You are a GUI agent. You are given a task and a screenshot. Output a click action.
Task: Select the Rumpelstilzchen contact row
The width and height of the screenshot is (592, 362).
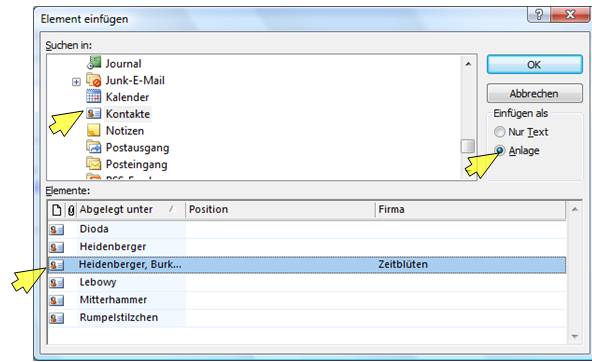coord(307,318)
